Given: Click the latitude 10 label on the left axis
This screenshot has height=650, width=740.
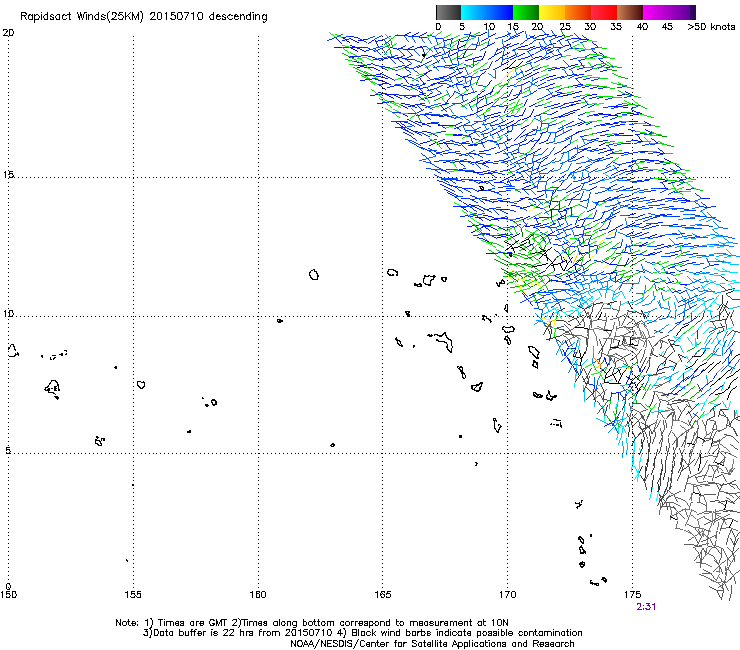Looking at the screenshot, I should pos(8,313).
